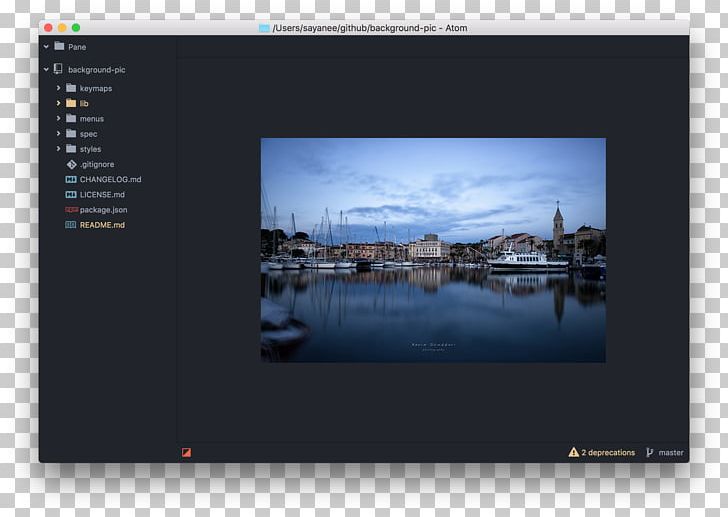Click the harbor background photo
728x517 pixels.
click(x=432, y=250)
